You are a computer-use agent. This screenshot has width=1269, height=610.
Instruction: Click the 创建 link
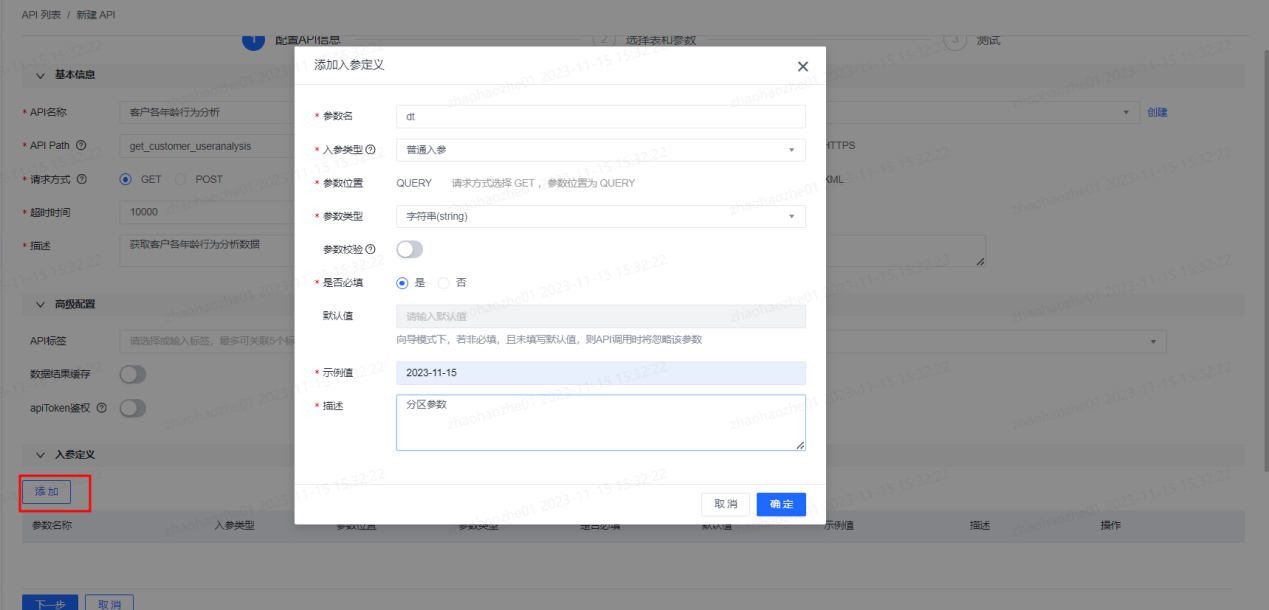[1157, 112]
